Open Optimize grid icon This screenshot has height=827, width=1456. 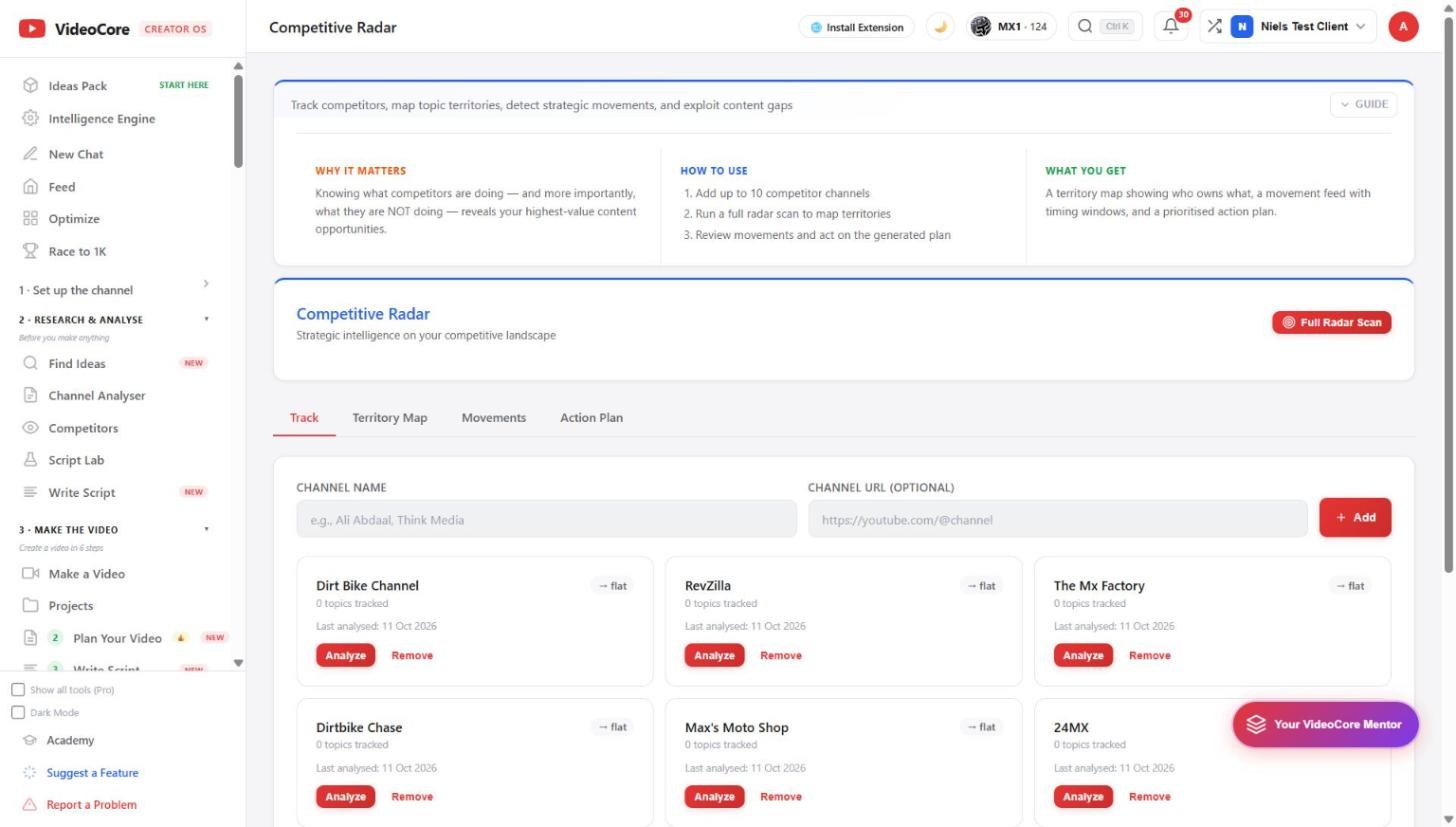pos(30,219)
